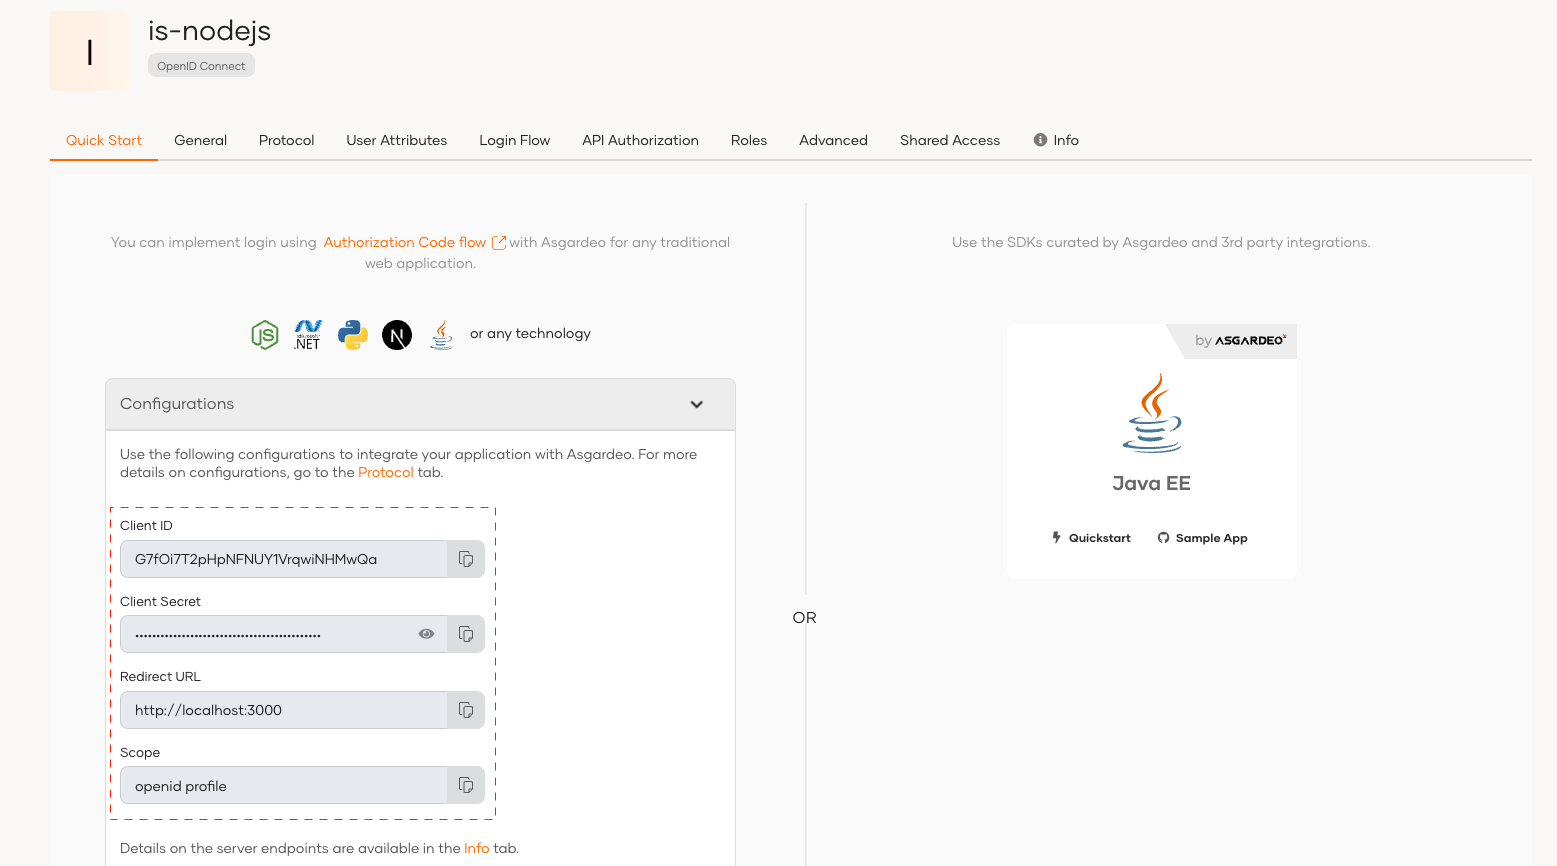This screenshot has height=866, width=1557.
Task: Click the 'or any technology' text
Action: [530, 333]
